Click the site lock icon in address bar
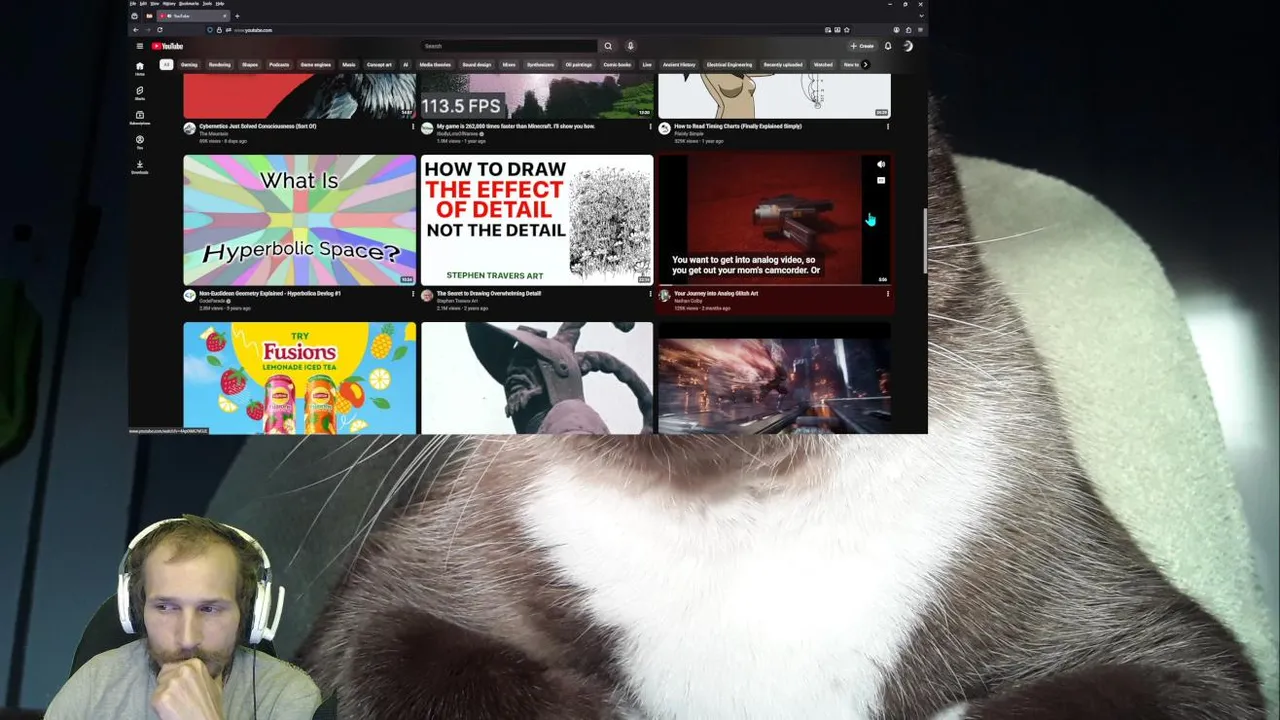 click(219, 30)
